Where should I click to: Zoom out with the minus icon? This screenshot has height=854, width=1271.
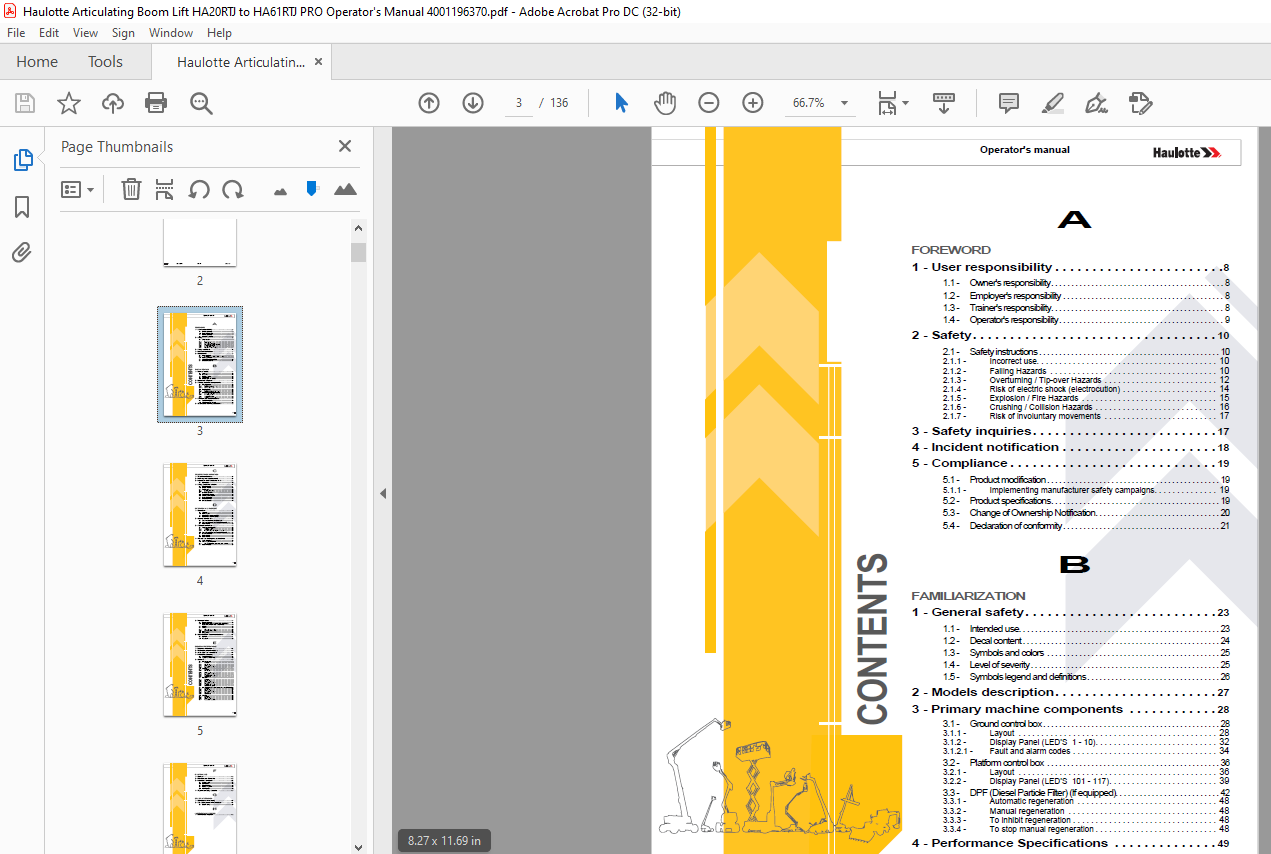(x=709, y=103)
